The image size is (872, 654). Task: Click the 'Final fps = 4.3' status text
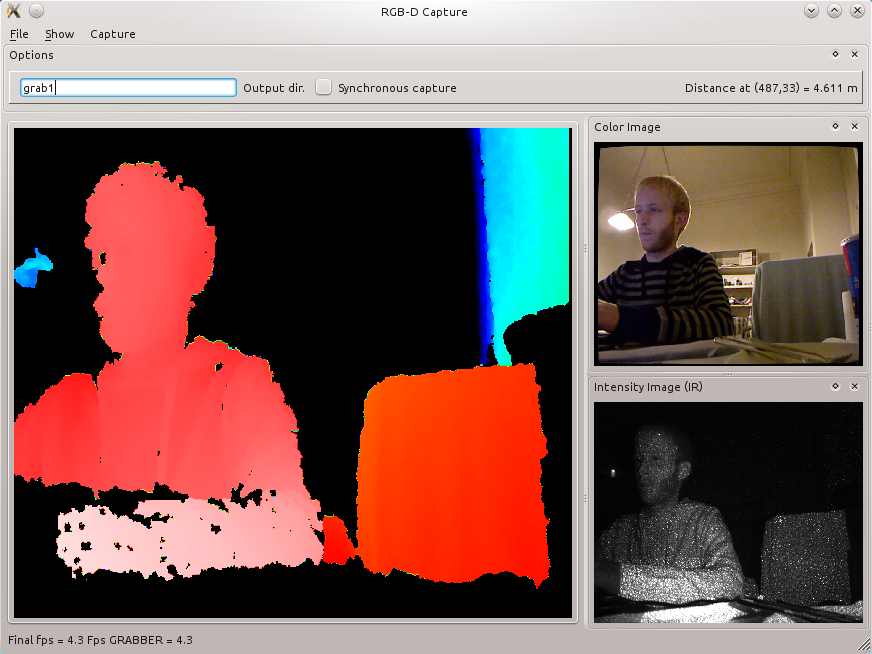coord(46,640)
